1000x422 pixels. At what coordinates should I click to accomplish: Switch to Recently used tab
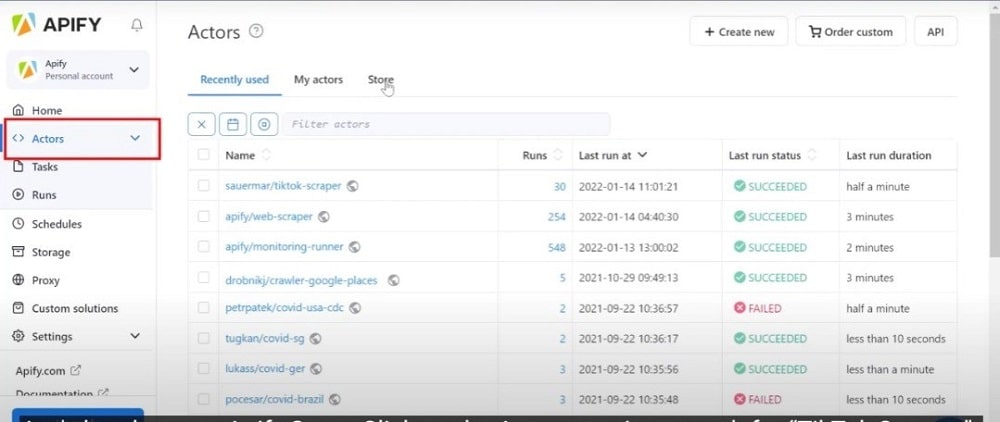[235, 80]
